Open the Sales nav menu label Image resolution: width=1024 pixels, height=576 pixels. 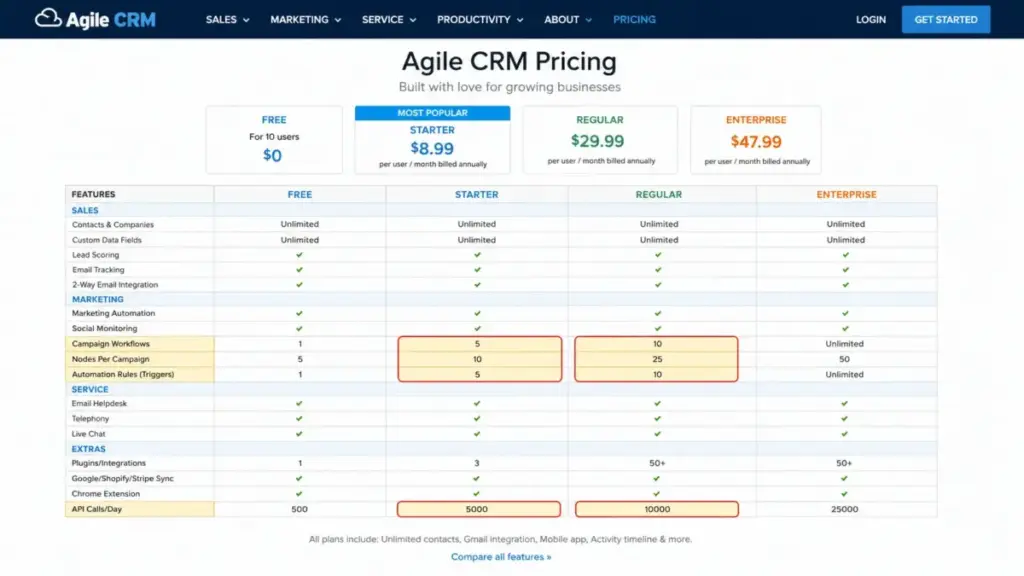click(221, 20)
